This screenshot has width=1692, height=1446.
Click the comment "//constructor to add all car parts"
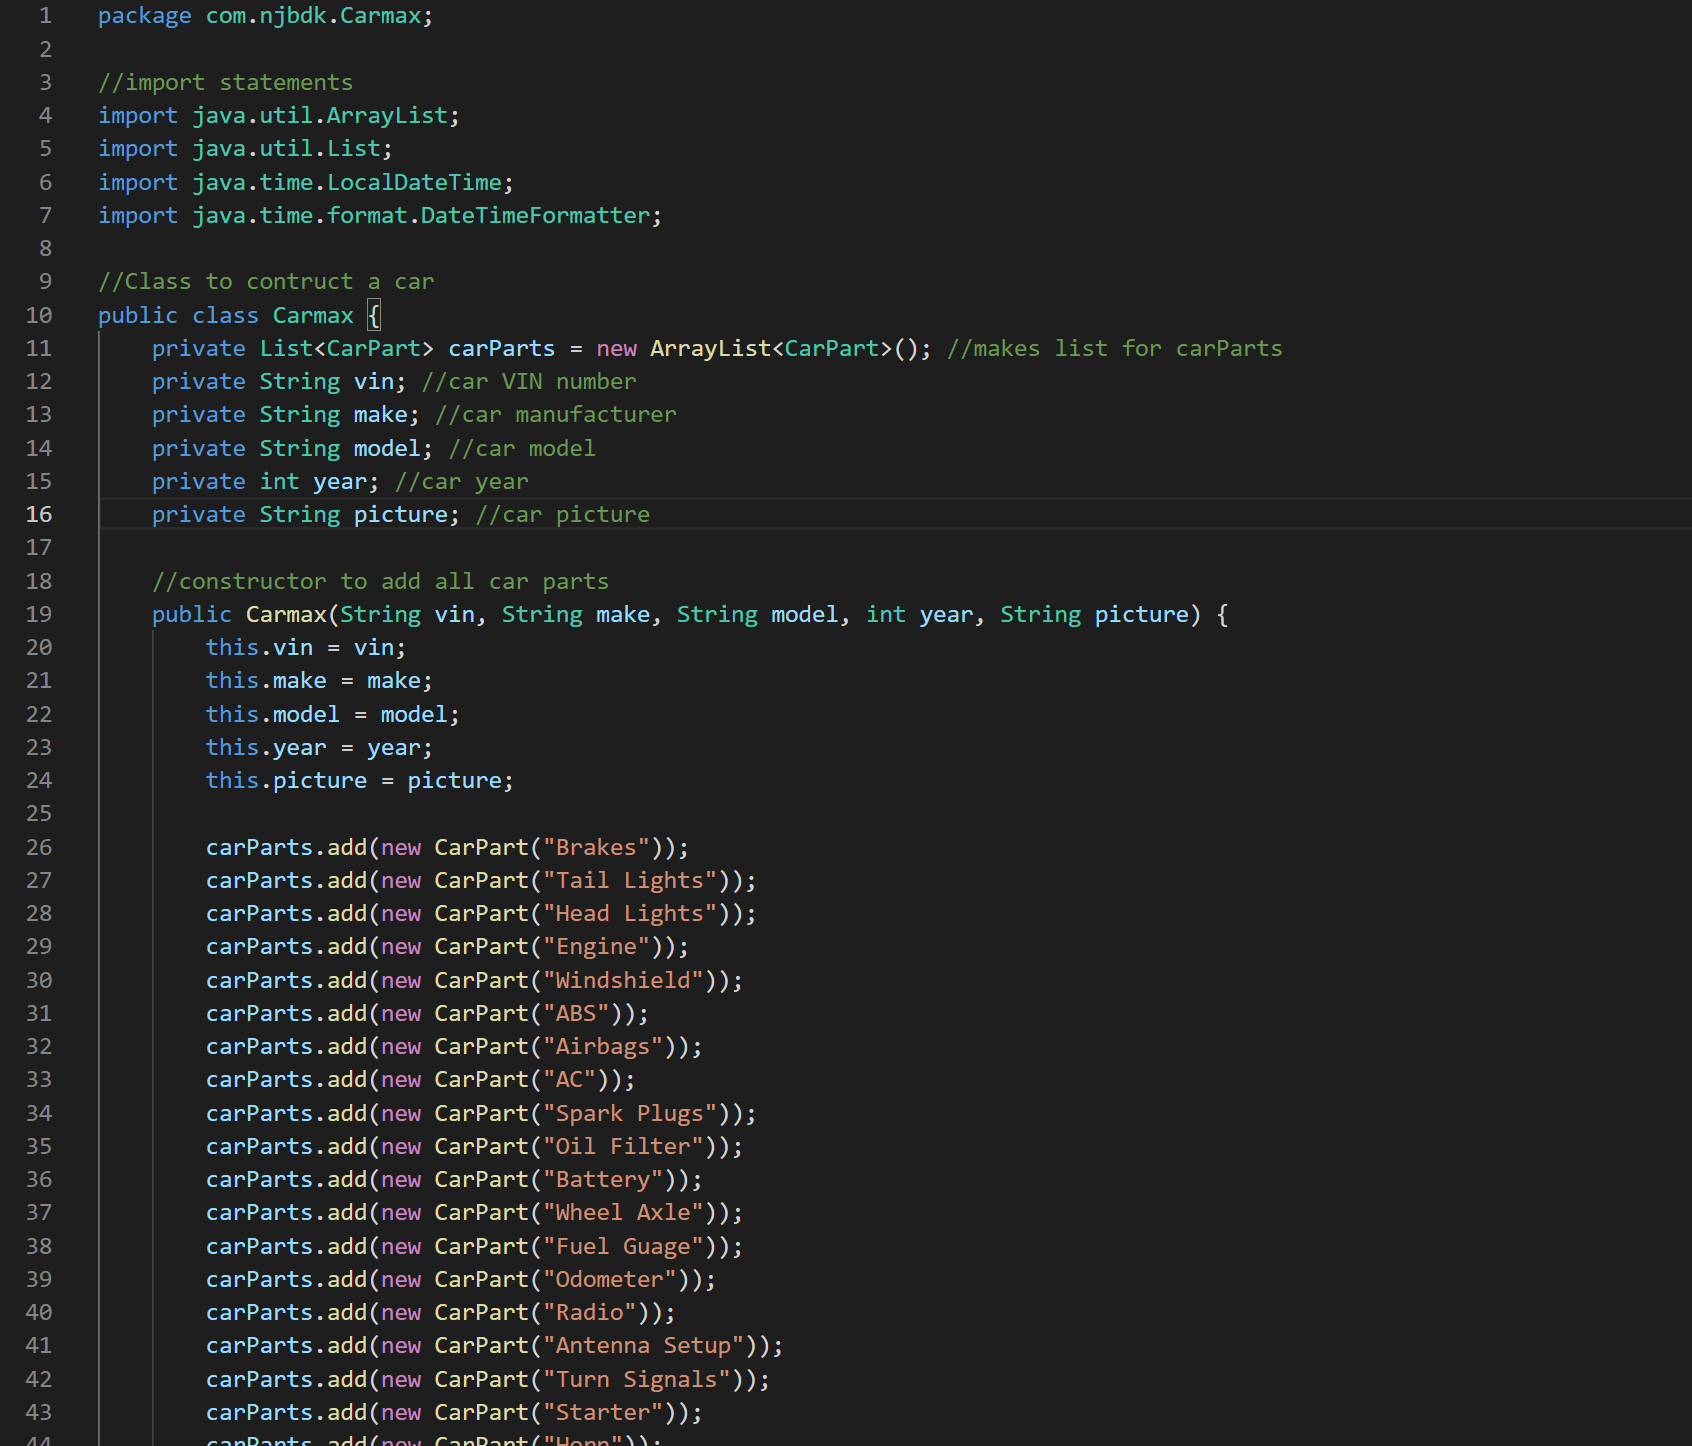pos(380,581)
